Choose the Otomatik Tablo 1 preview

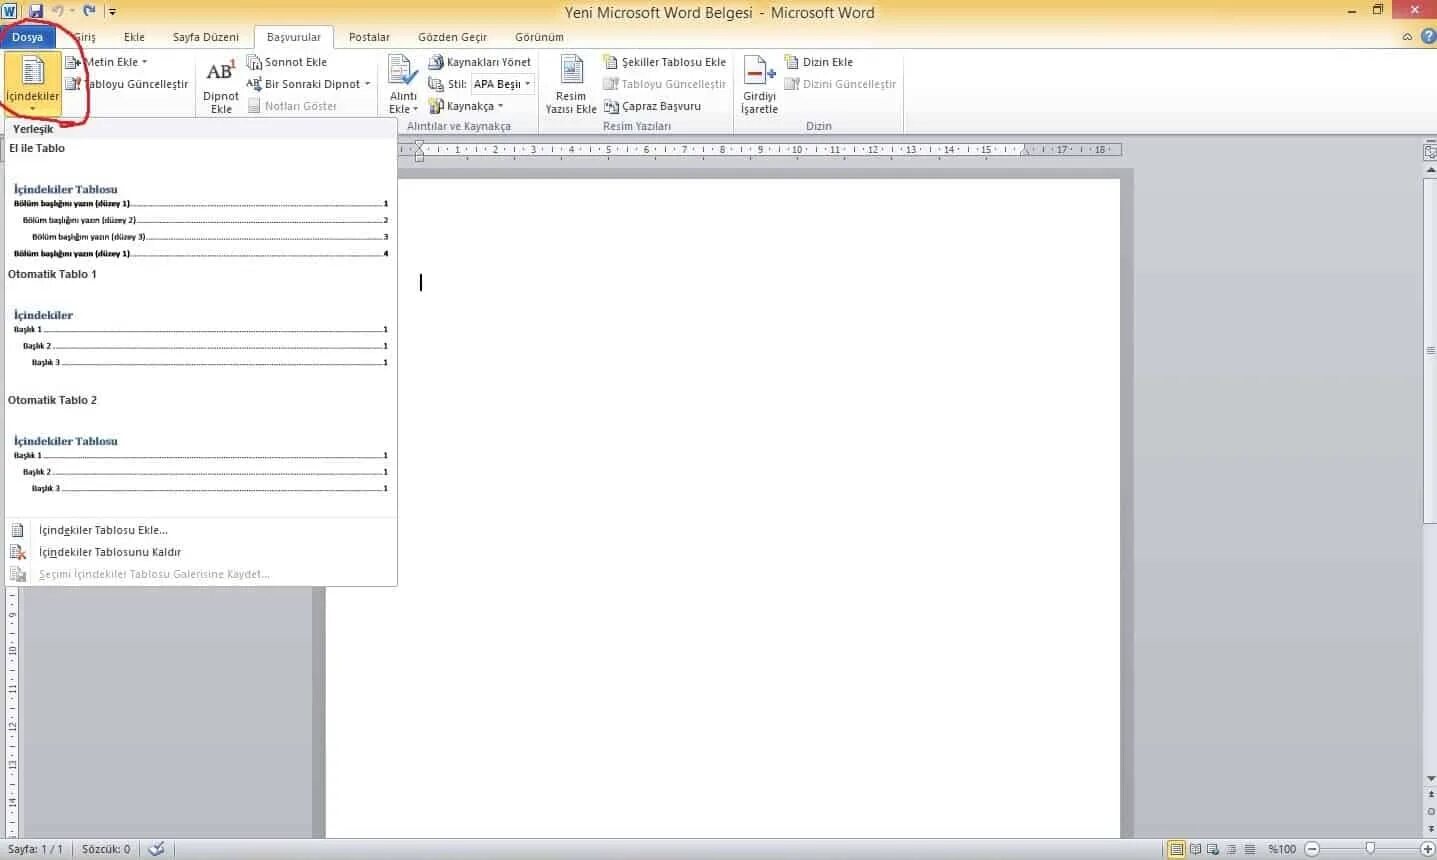click(x=200, y=328)
